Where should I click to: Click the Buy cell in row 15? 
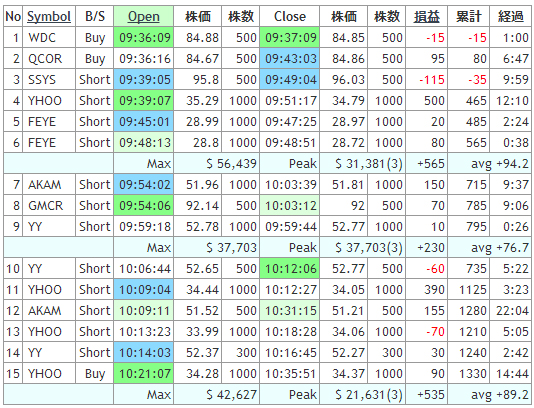(x=95, y=374)
